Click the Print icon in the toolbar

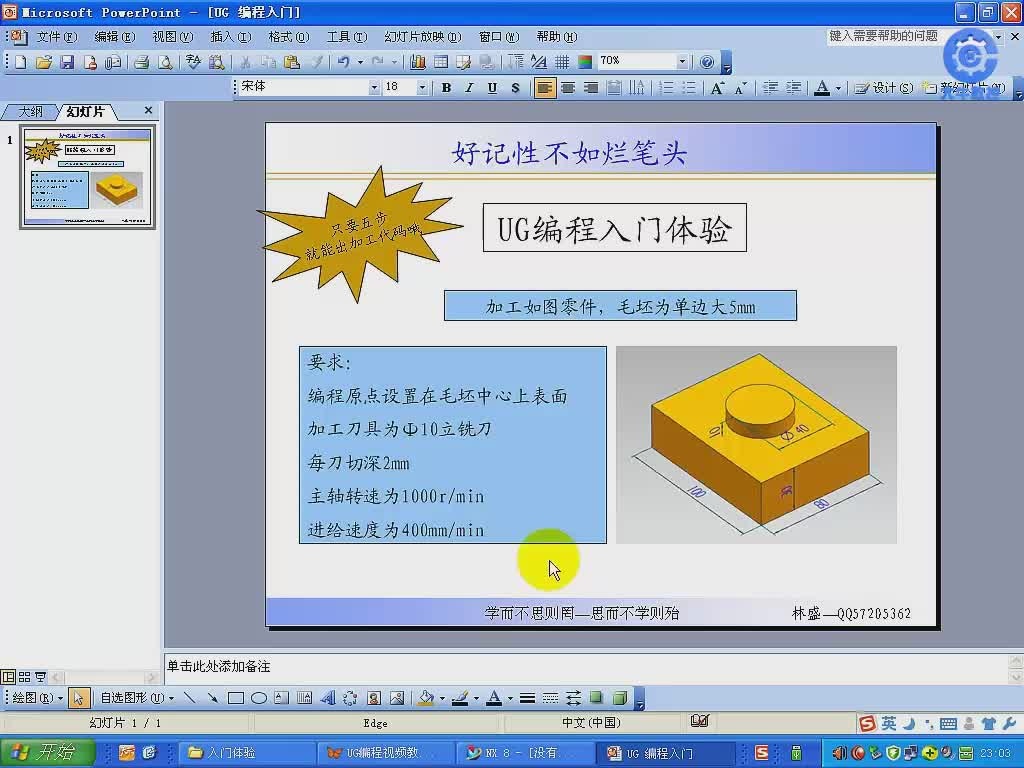click(141, 62)
